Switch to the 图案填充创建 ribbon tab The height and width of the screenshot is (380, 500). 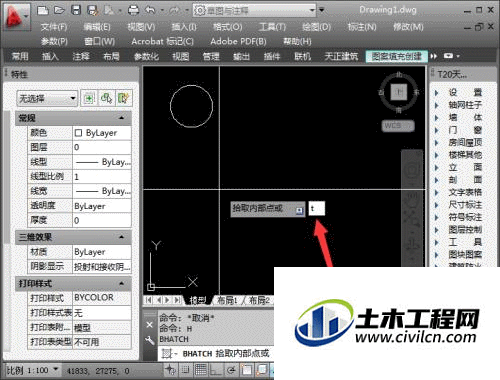(x=397, y=56)
